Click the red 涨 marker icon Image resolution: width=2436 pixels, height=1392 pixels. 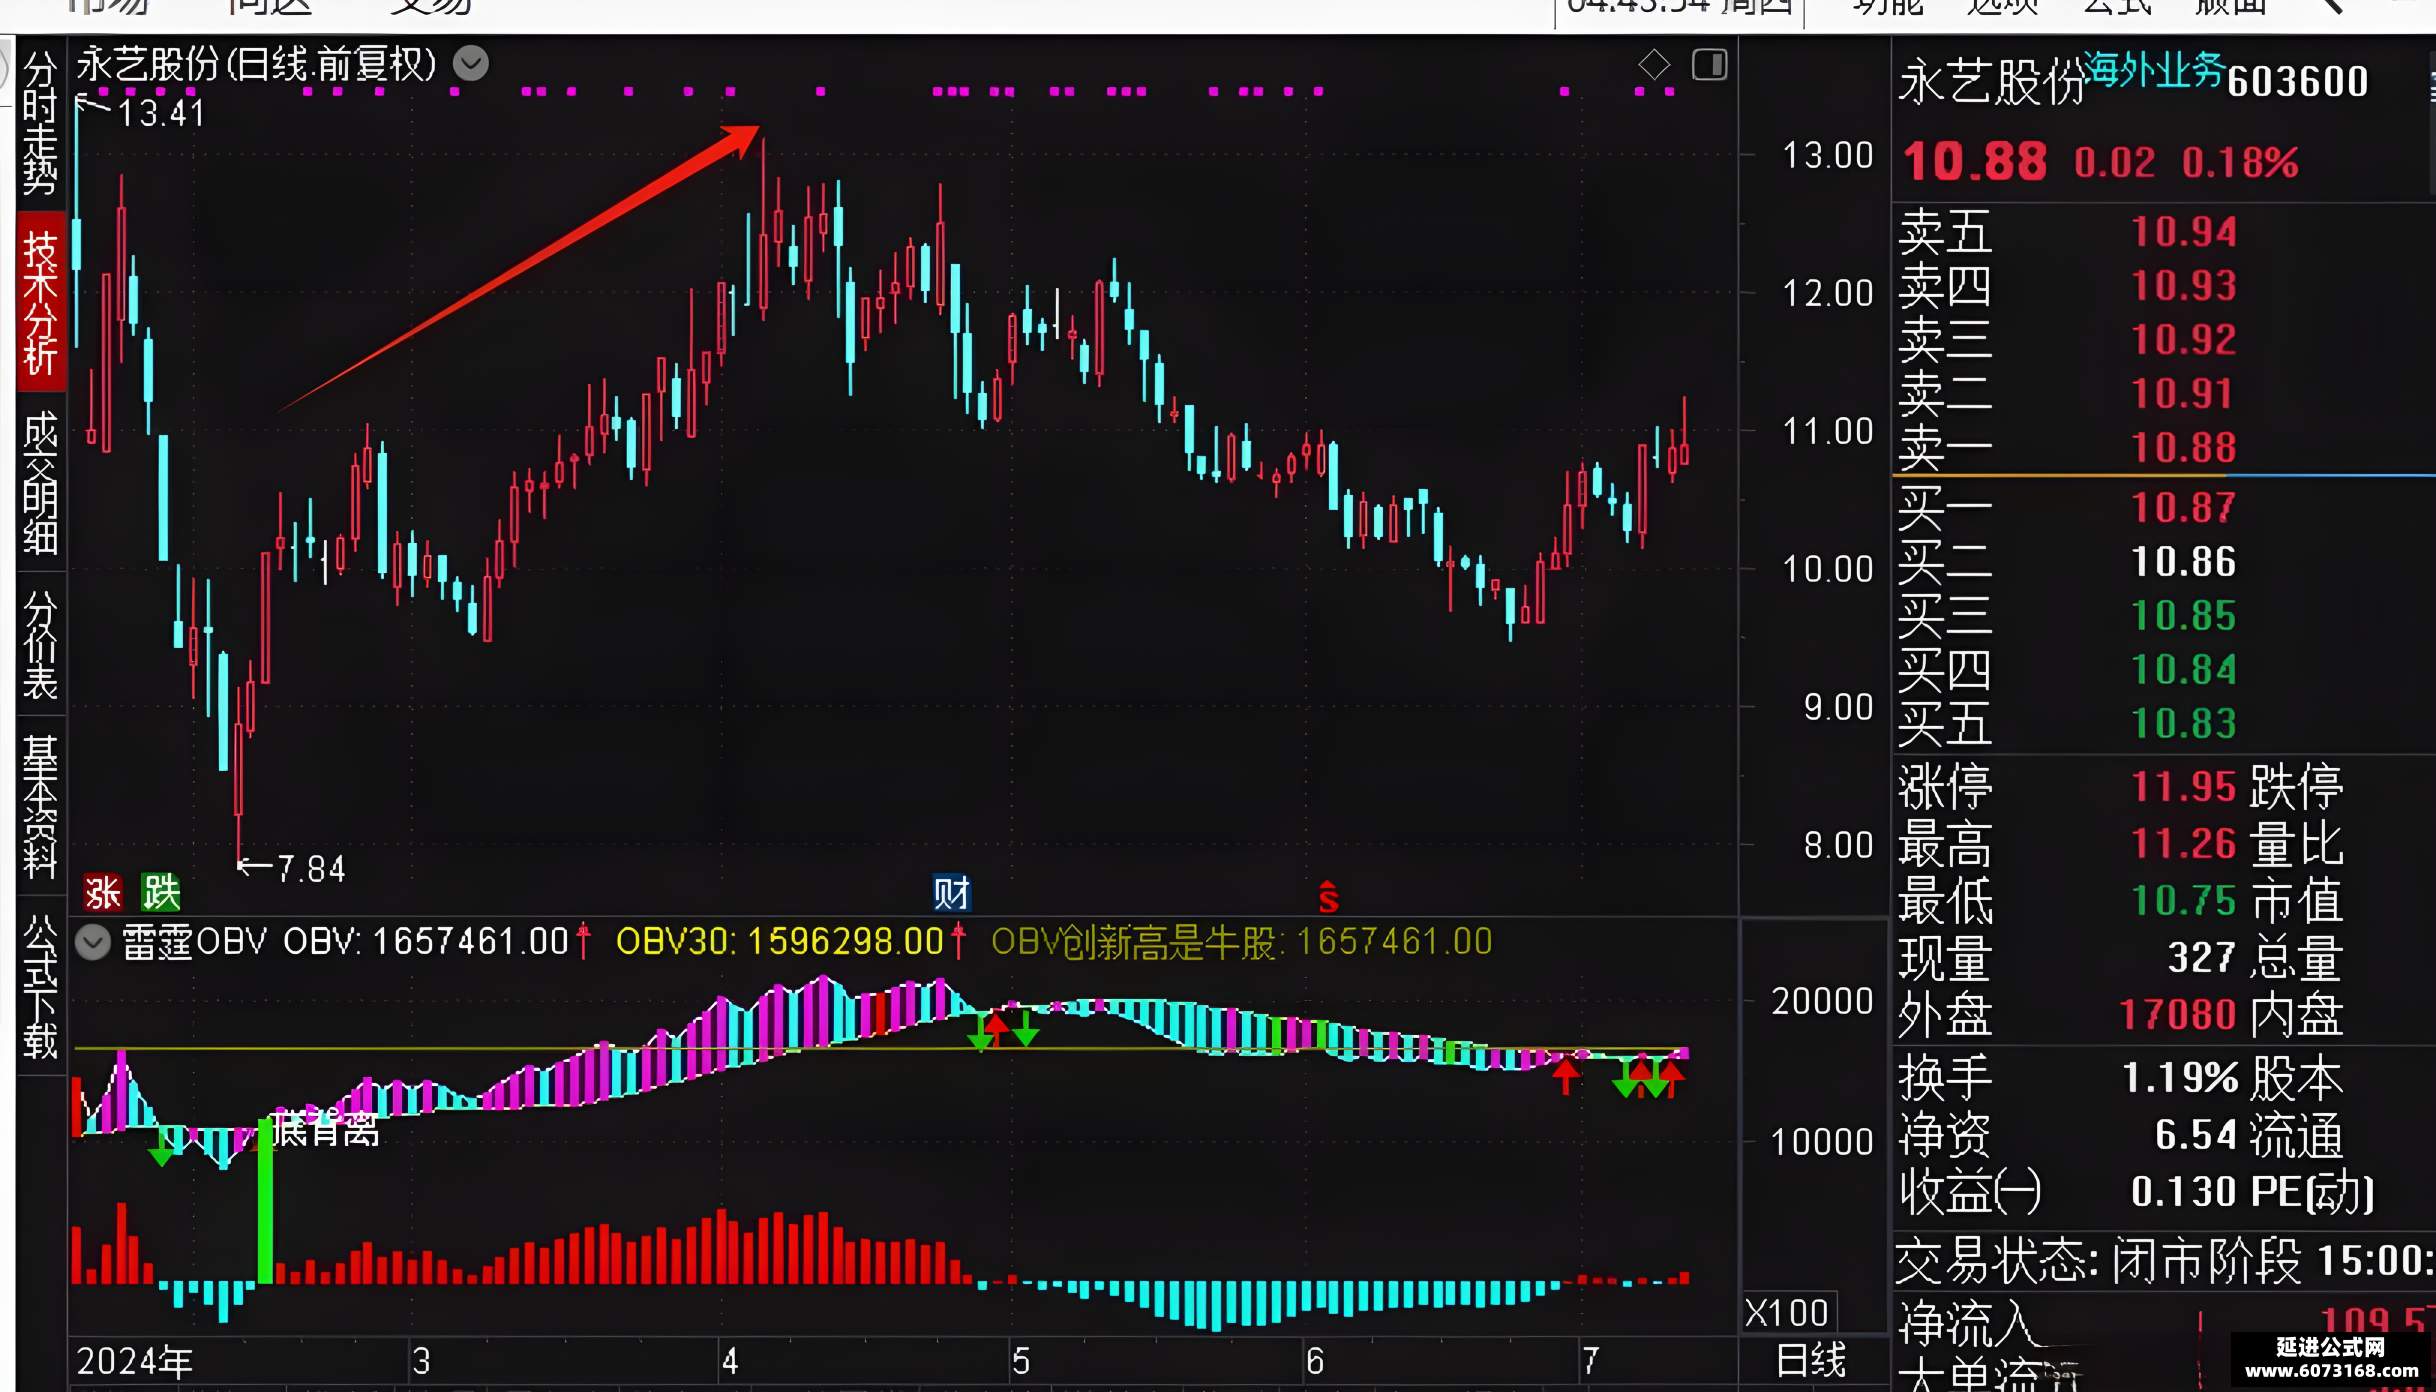tap(102, 893)
